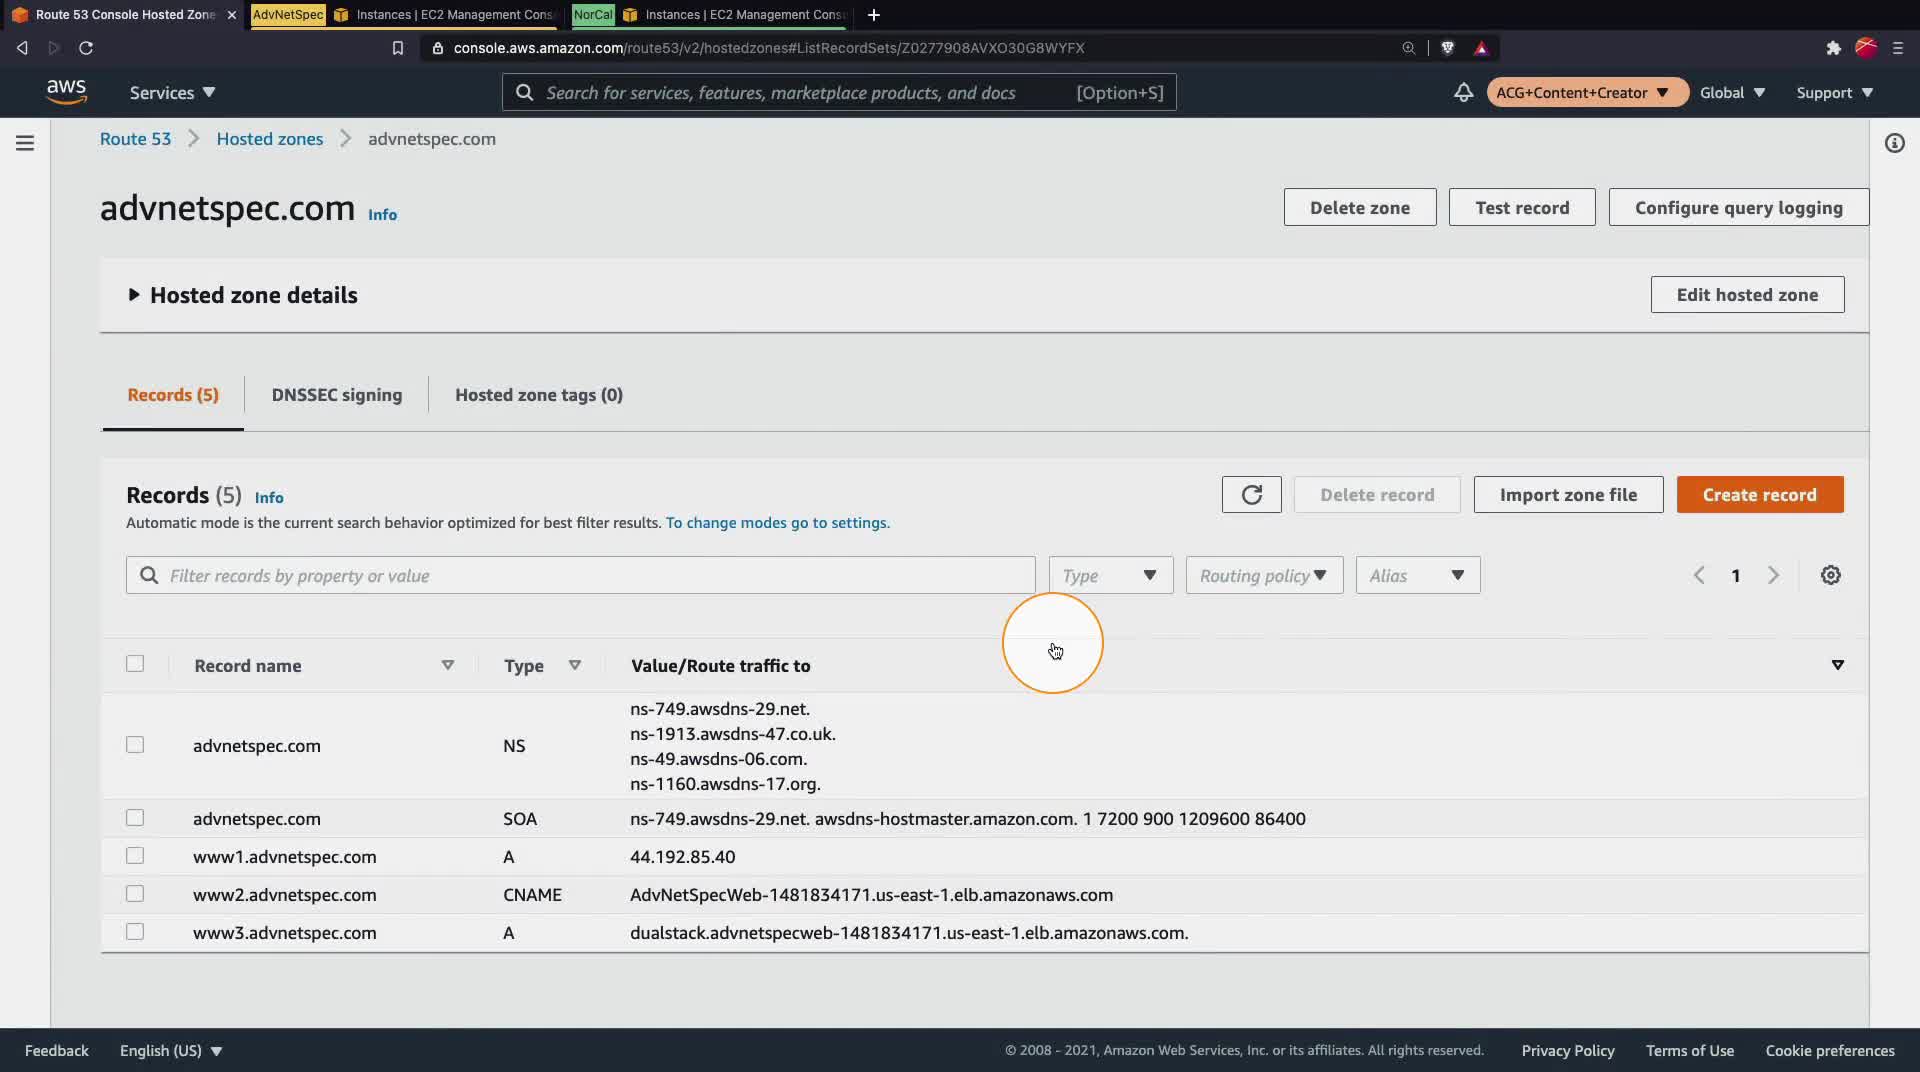Click the AWS logo home icon
Viewport: 1920px width, 1072px height.
coord(66,92)
